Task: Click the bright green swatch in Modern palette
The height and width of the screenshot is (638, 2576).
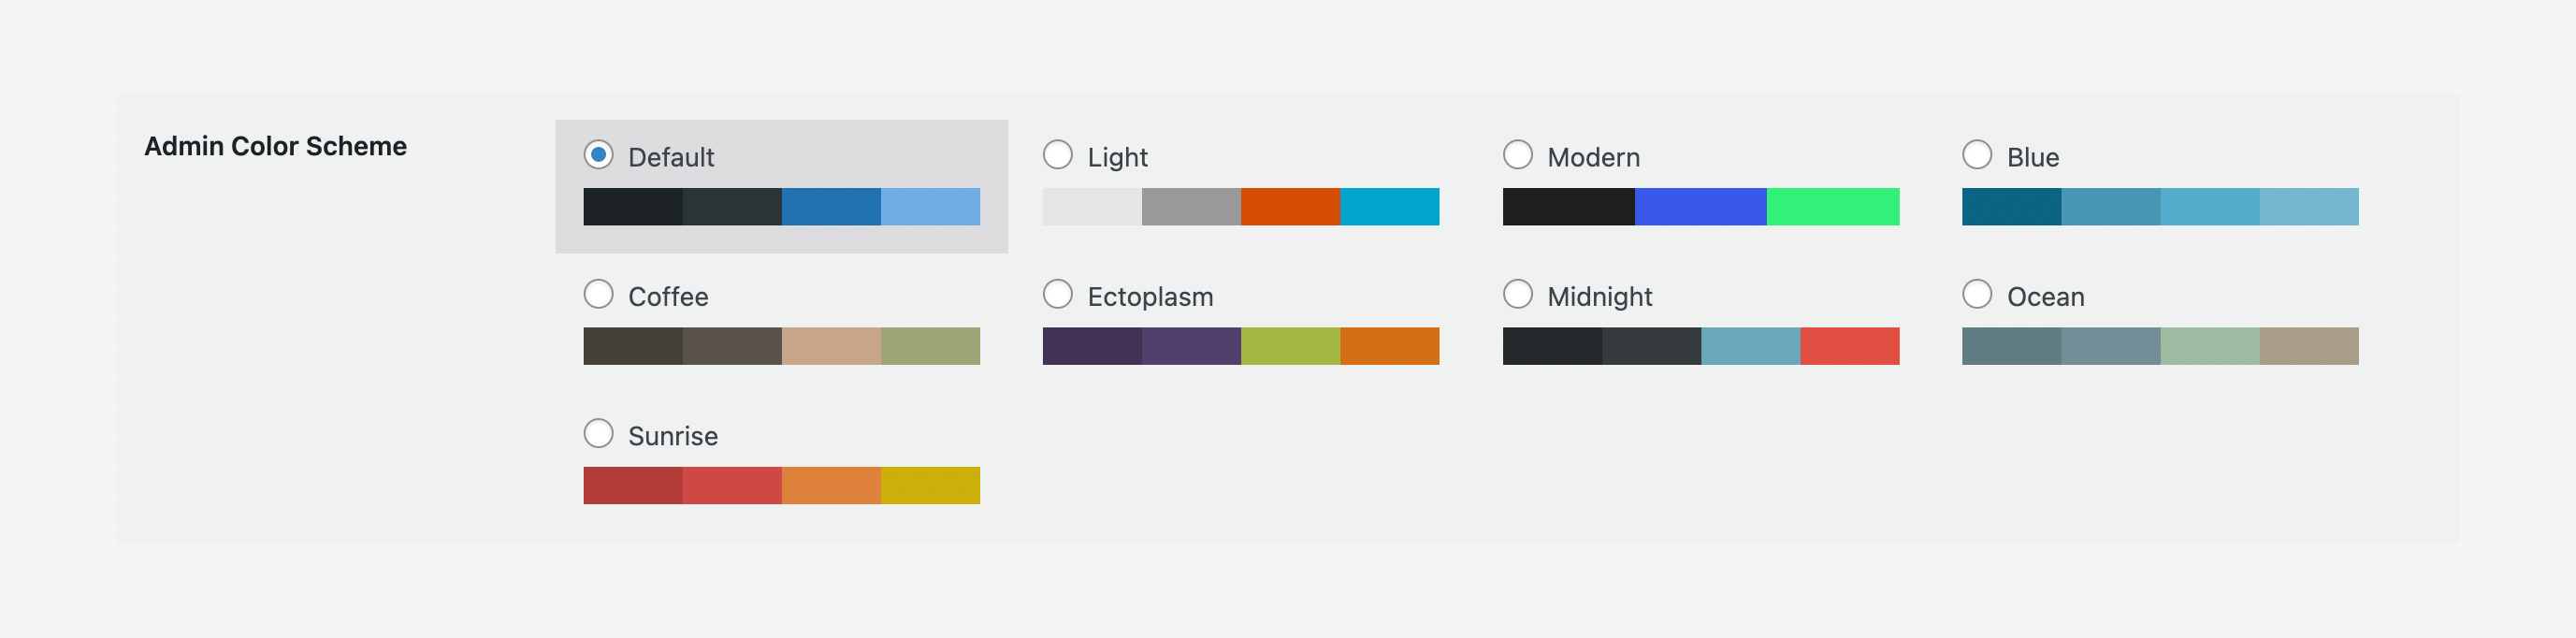Action: [x=1832, y=207]
